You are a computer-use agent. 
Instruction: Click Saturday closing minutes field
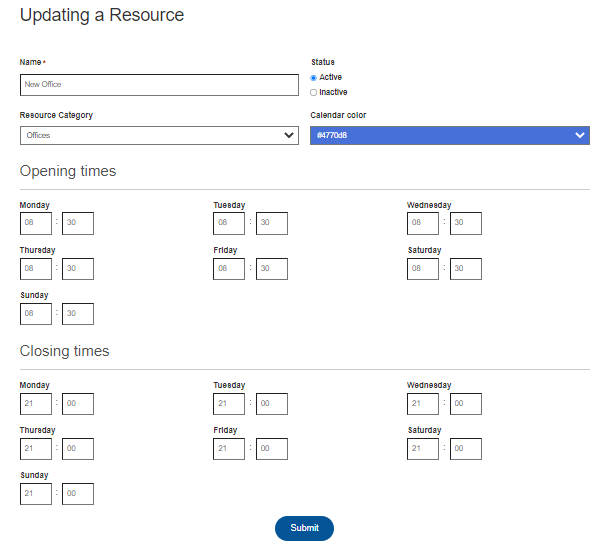pos(466,449)
